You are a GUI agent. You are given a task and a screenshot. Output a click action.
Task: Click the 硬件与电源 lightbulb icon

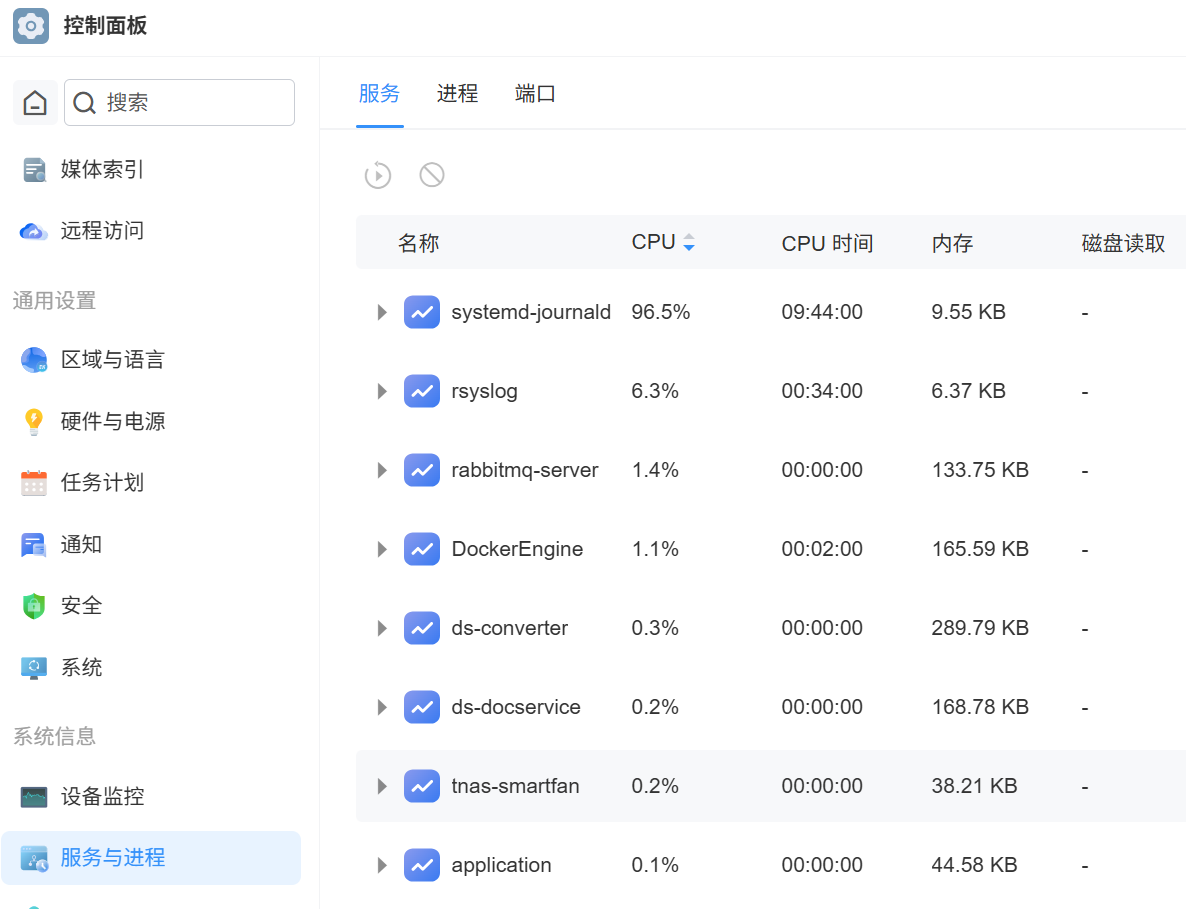tap(34, 421)
